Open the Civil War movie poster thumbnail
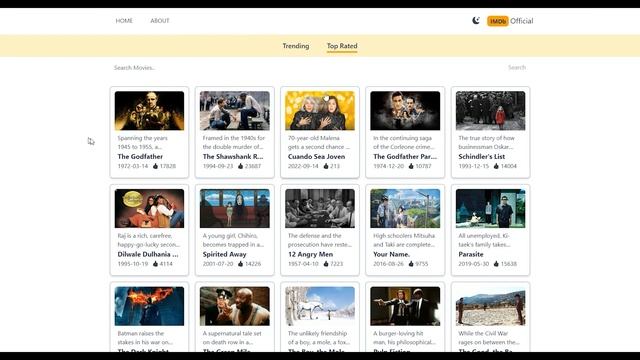640x360 pixels. [491, 306]
